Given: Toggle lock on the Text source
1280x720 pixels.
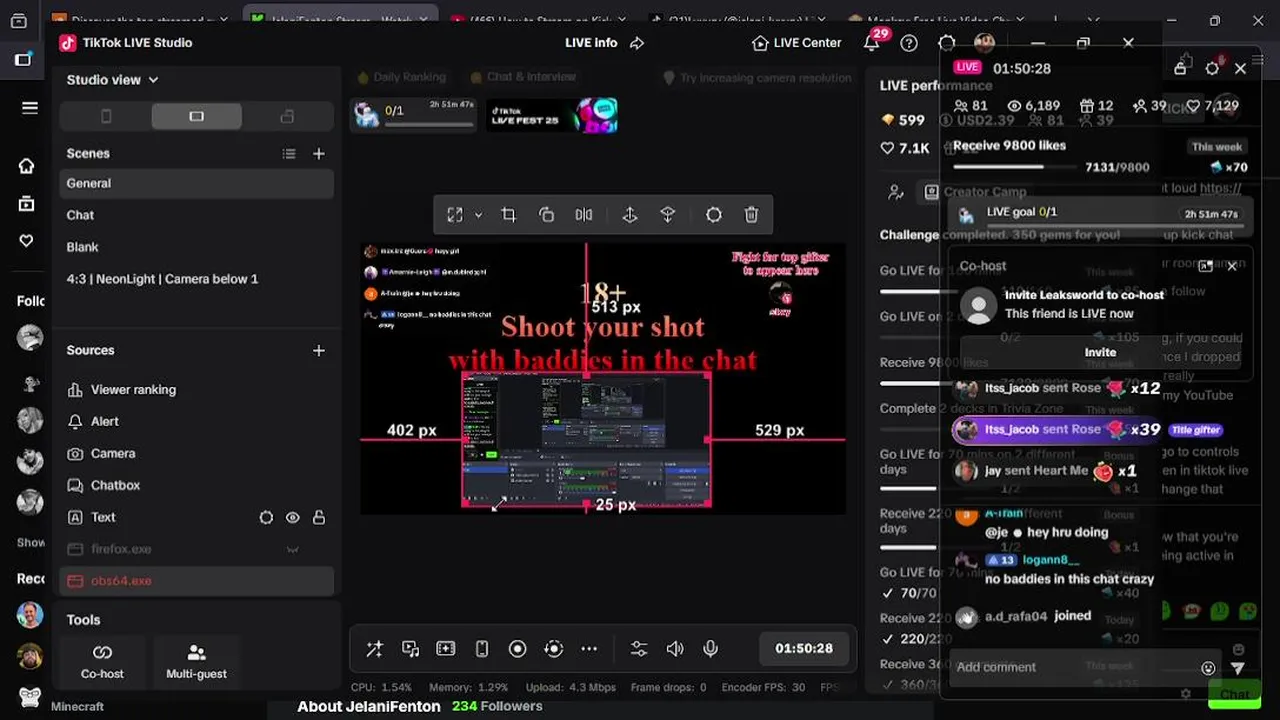Looking at the screenshot, I should coord(319,518).
